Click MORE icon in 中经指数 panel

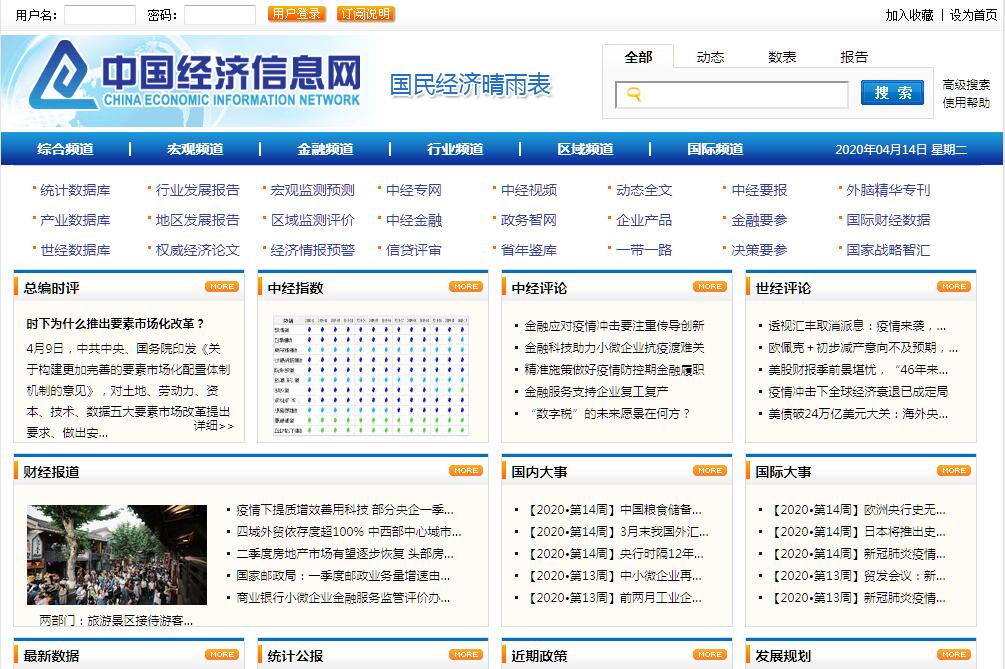465,287
